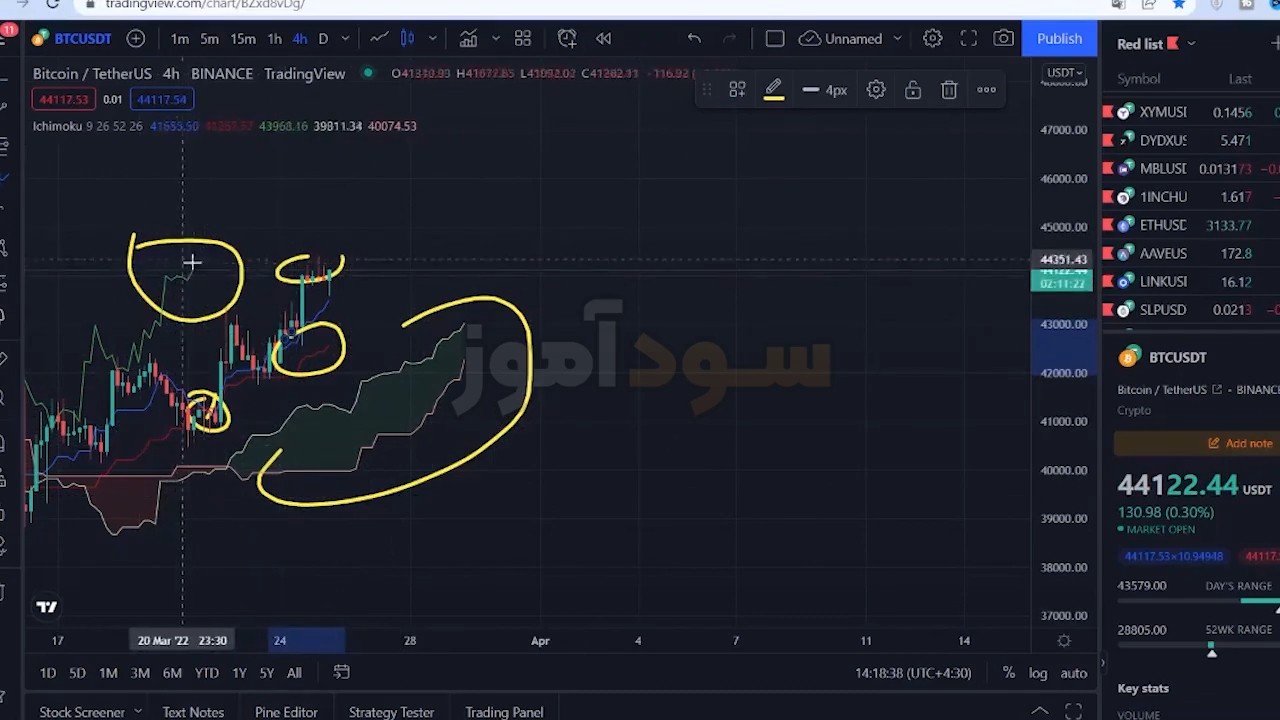The image size is (1280, 720).
Task: Click the Publish button
Action: click(x=1059, y=39)
